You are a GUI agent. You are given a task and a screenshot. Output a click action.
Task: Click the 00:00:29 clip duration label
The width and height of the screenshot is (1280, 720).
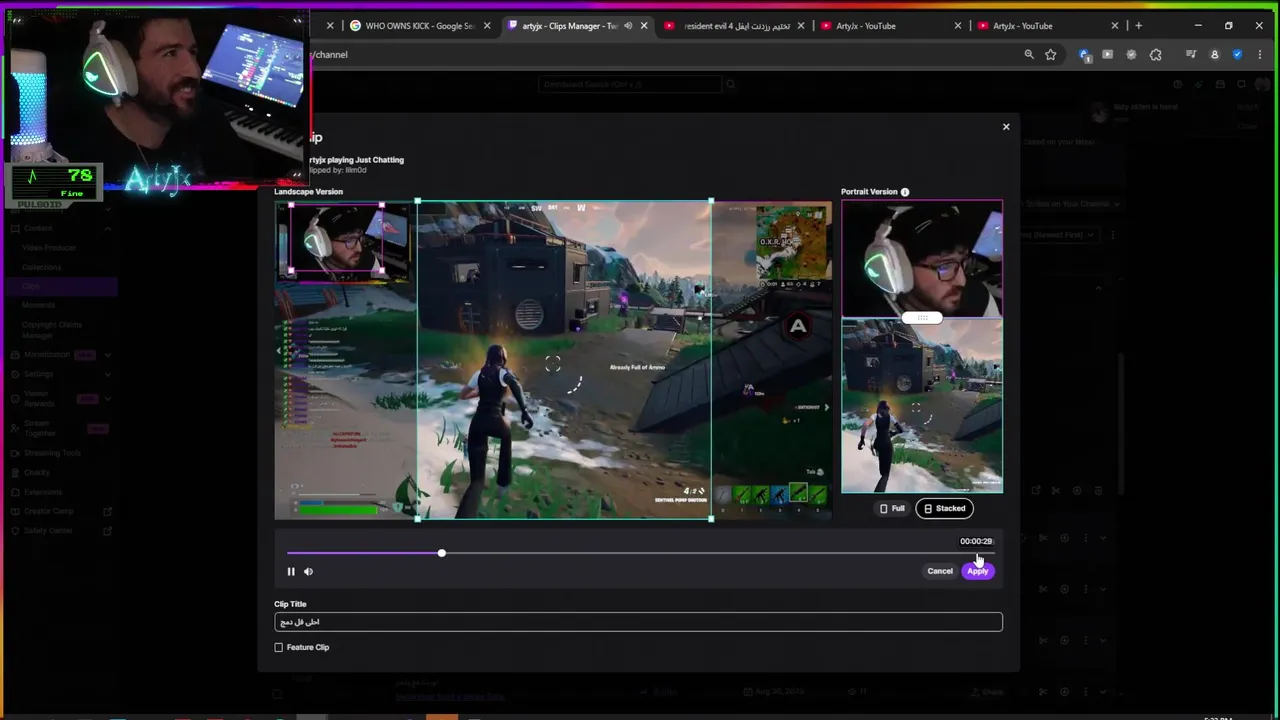[976, 542]
